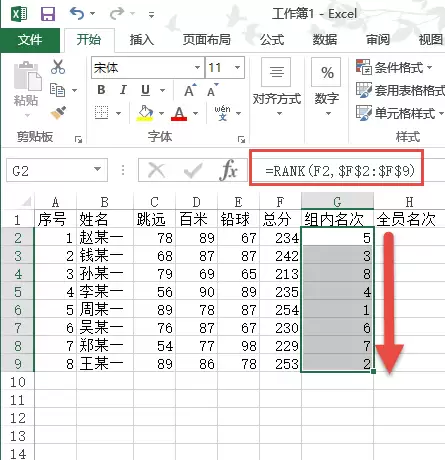445x460 pixels.
Task: Click the cell Borders icon
Action: [102, 113]
